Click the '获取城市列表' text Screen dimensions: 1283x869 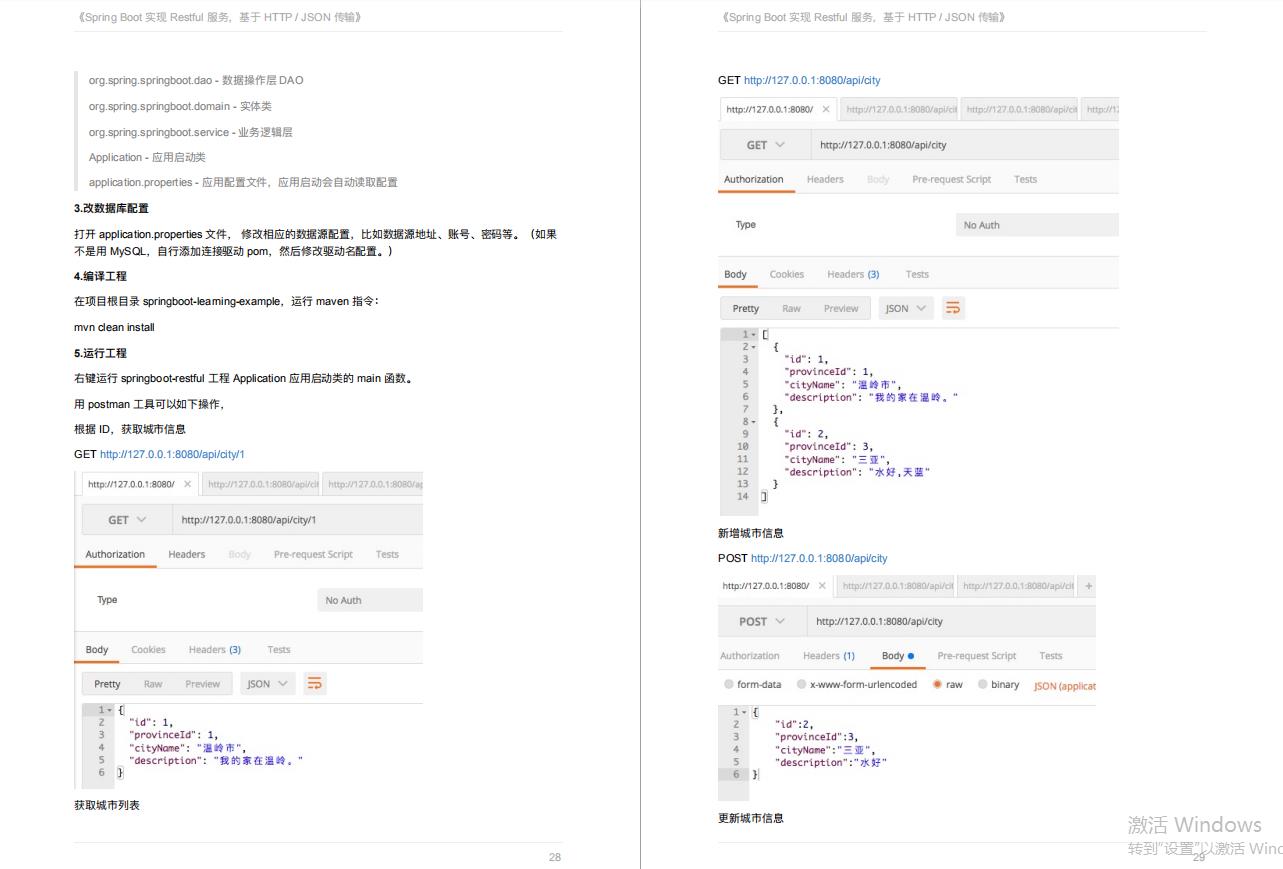107,805
